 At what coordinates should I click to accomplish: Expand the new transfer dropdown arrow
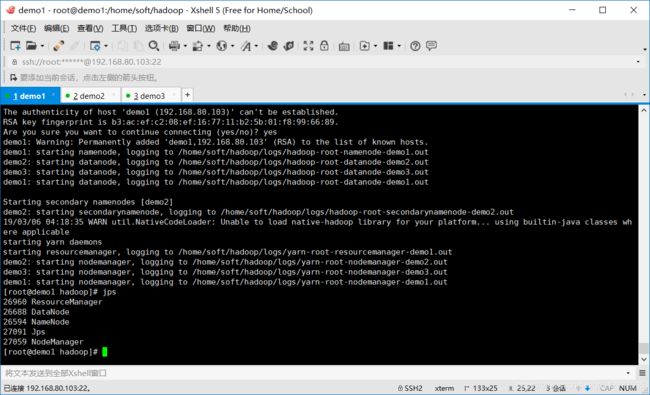(x=376, y=46)
